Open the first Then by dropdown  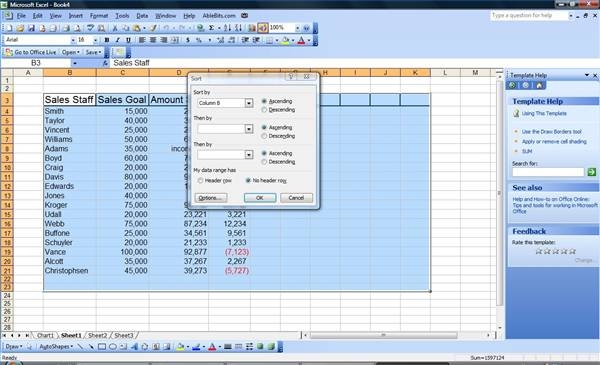pos(249,129)
